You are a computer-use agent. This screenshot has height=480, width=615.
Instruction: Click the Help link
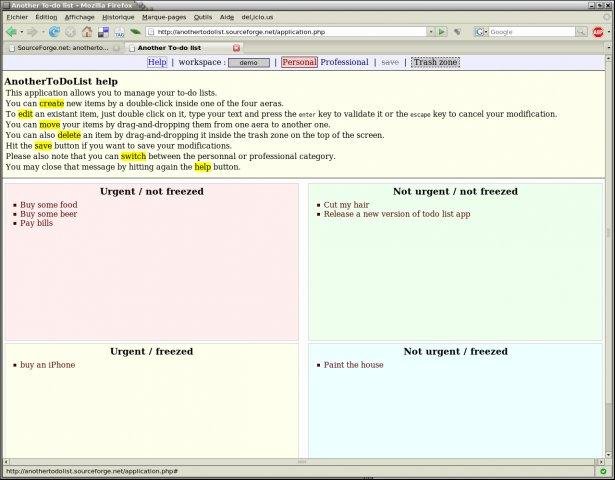[x=157, y=62]
